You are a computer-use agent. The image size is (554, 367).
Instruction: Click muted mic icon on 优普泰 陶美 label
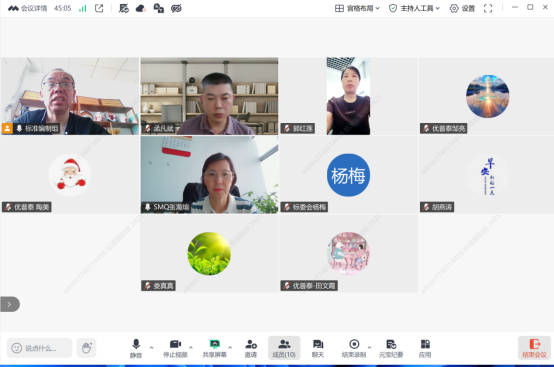[x=8, y=207]
